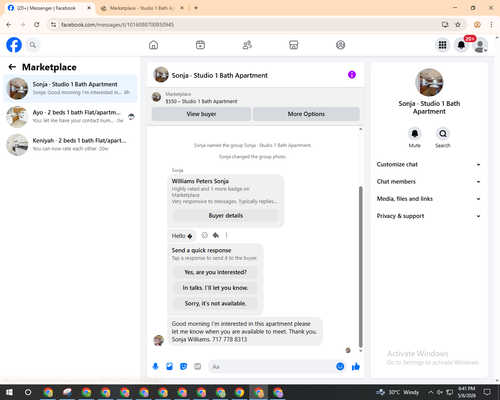The width and height of the screenshot is (500, 400).
Task: Click the weather 30°C Windy taskbar widget
Action: (x=397, y=392)
